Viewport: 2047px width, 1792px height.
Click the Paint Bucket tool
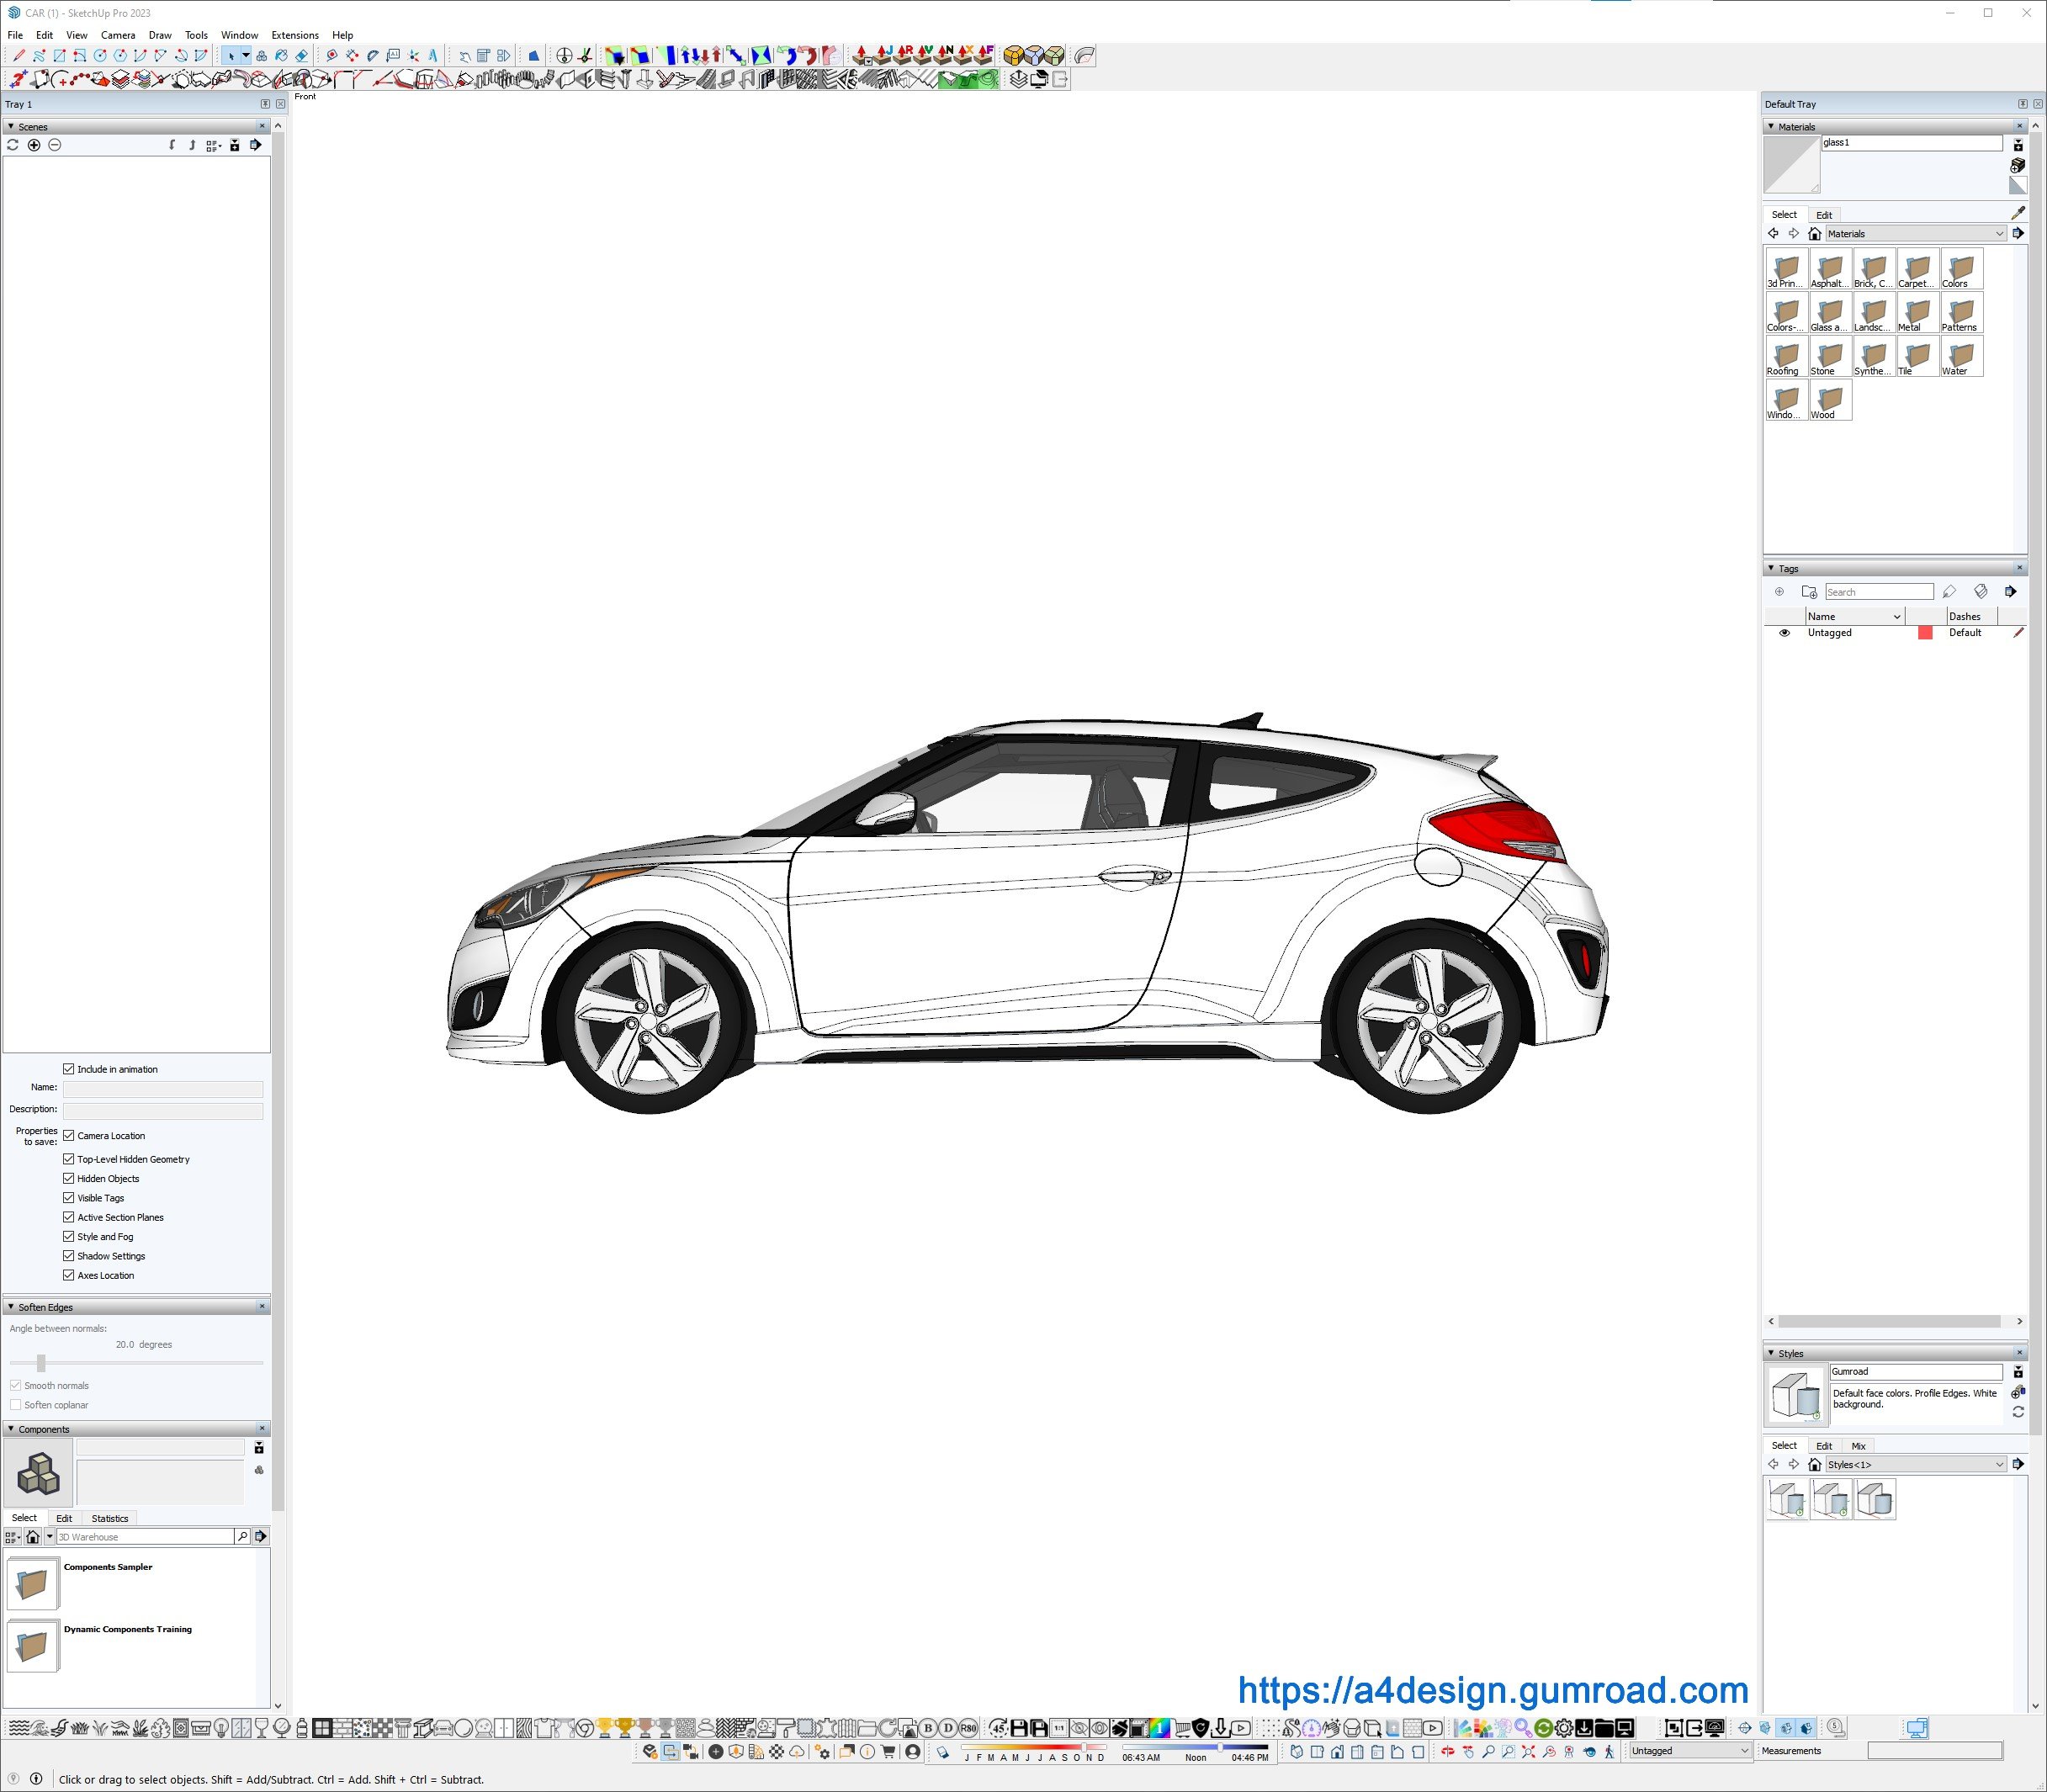tap(281, 56)
